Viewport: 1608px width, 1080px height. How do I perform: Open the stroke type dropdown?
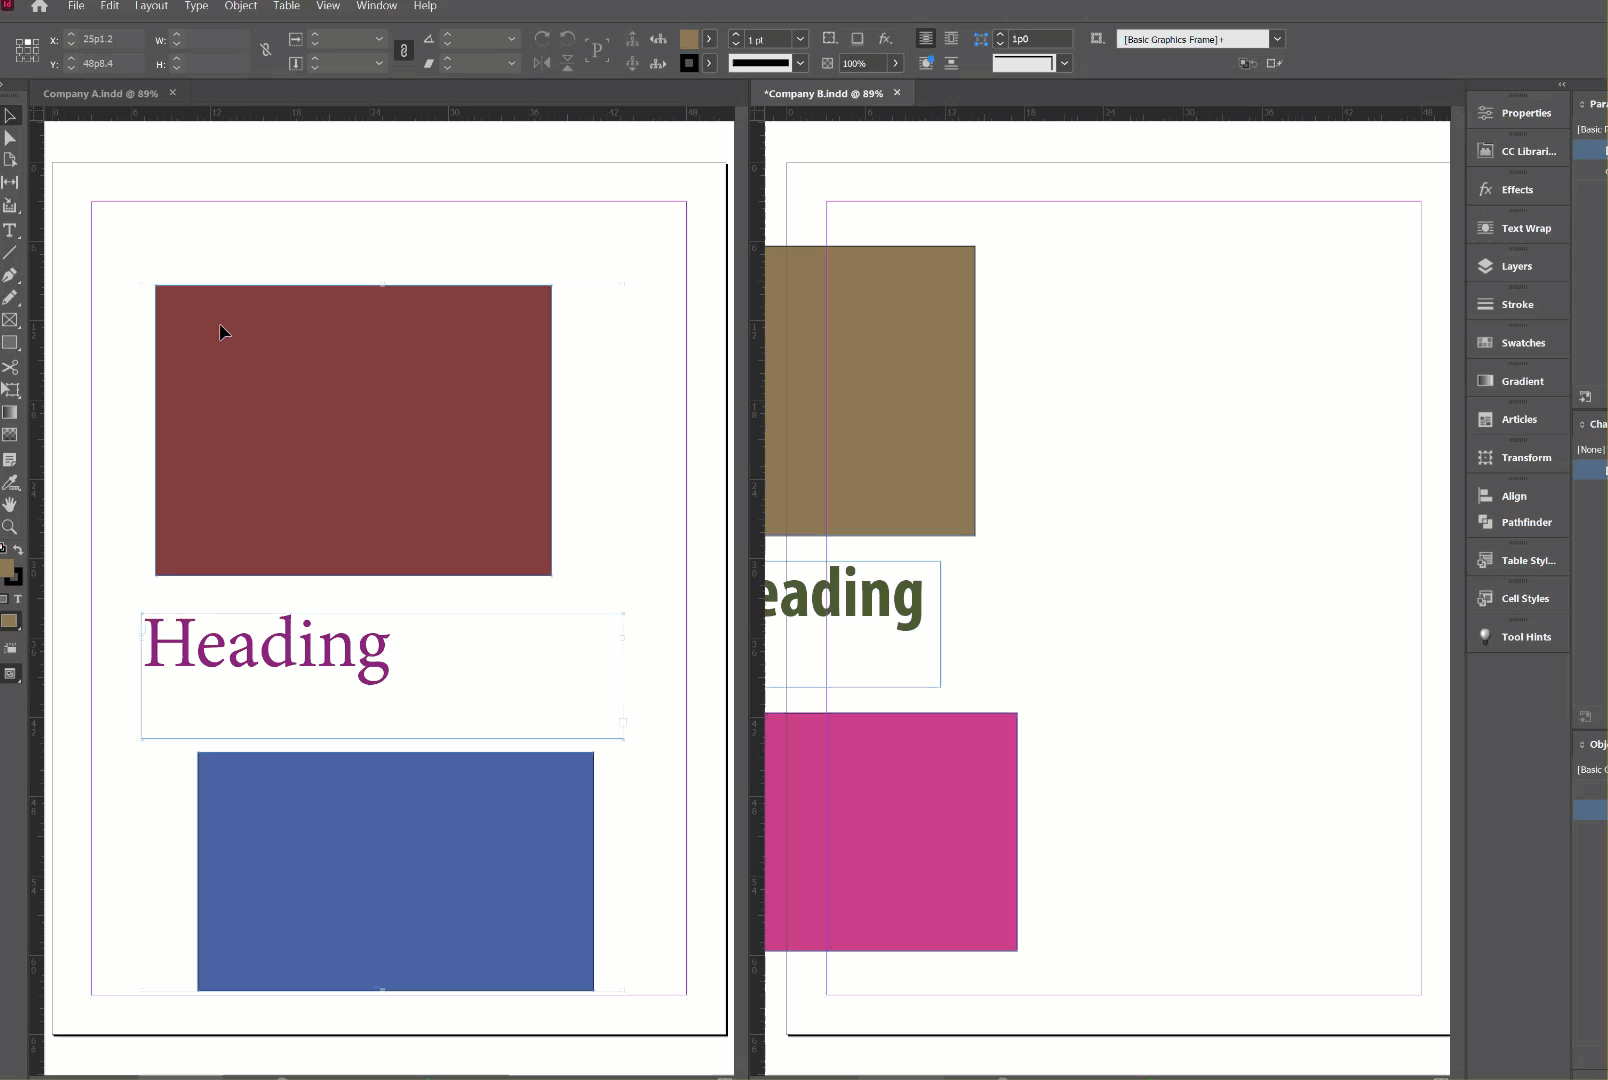point(800,64)
